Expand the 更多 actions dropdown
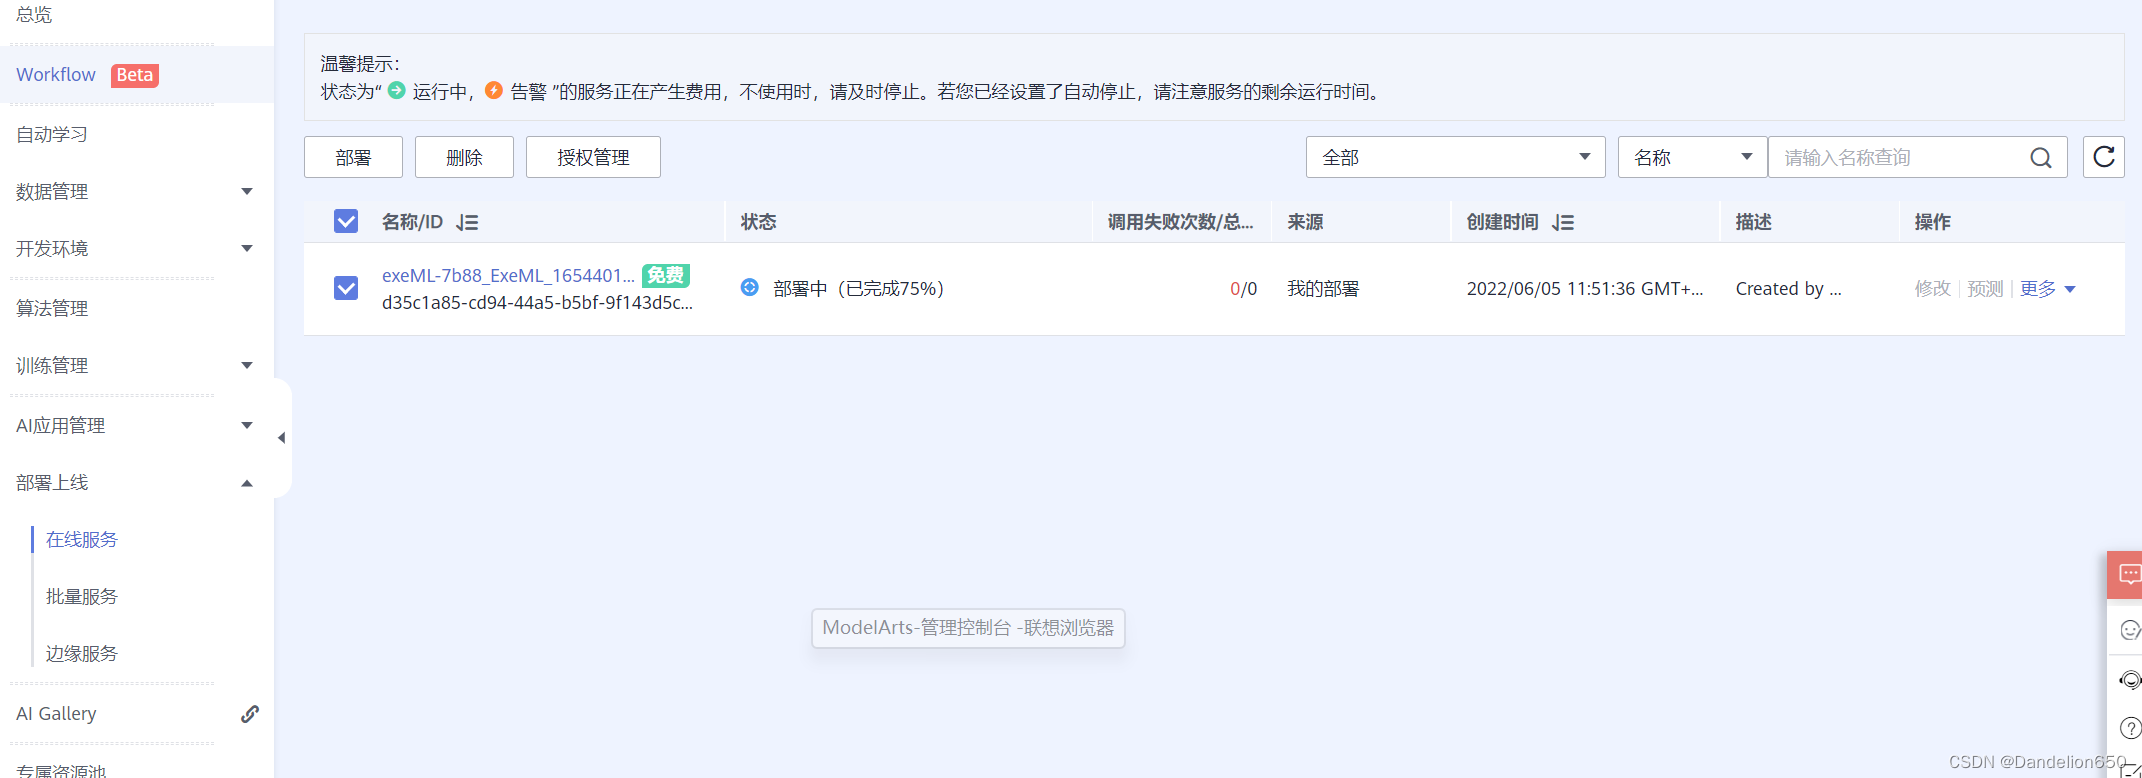 pos(2047,289)
